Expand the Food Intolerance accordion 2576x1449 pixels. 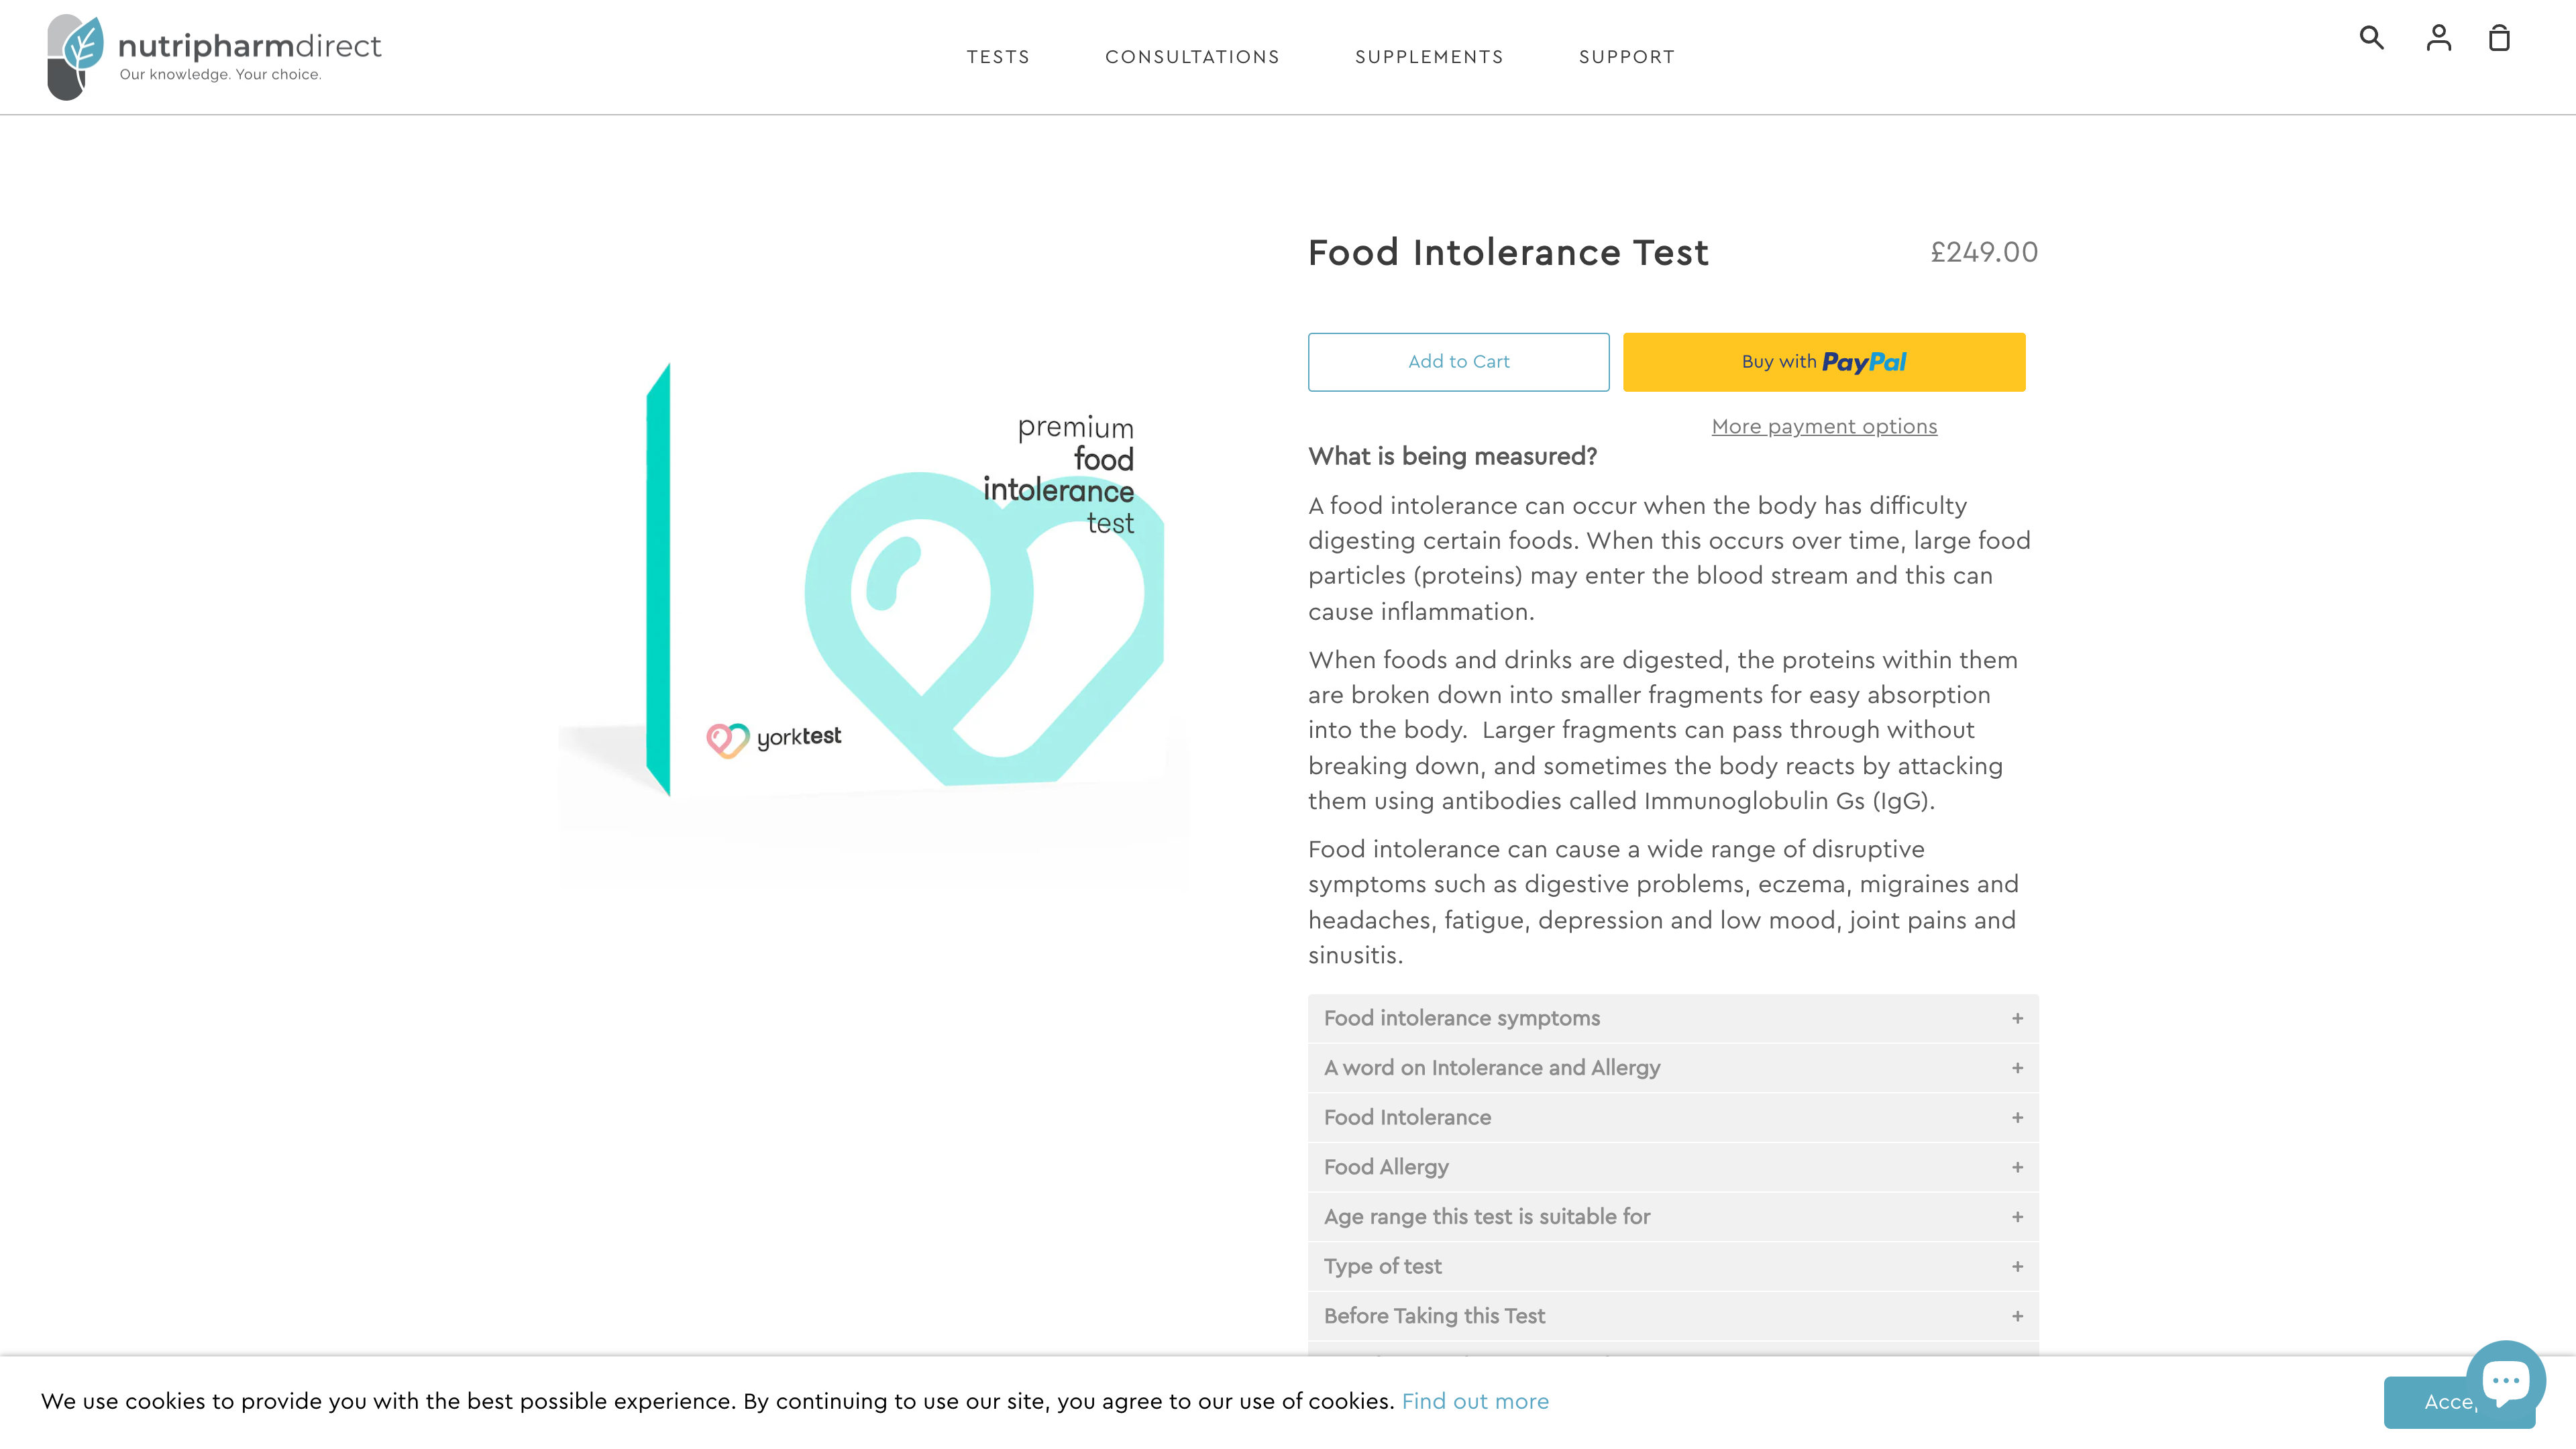pos(1672,1117)
